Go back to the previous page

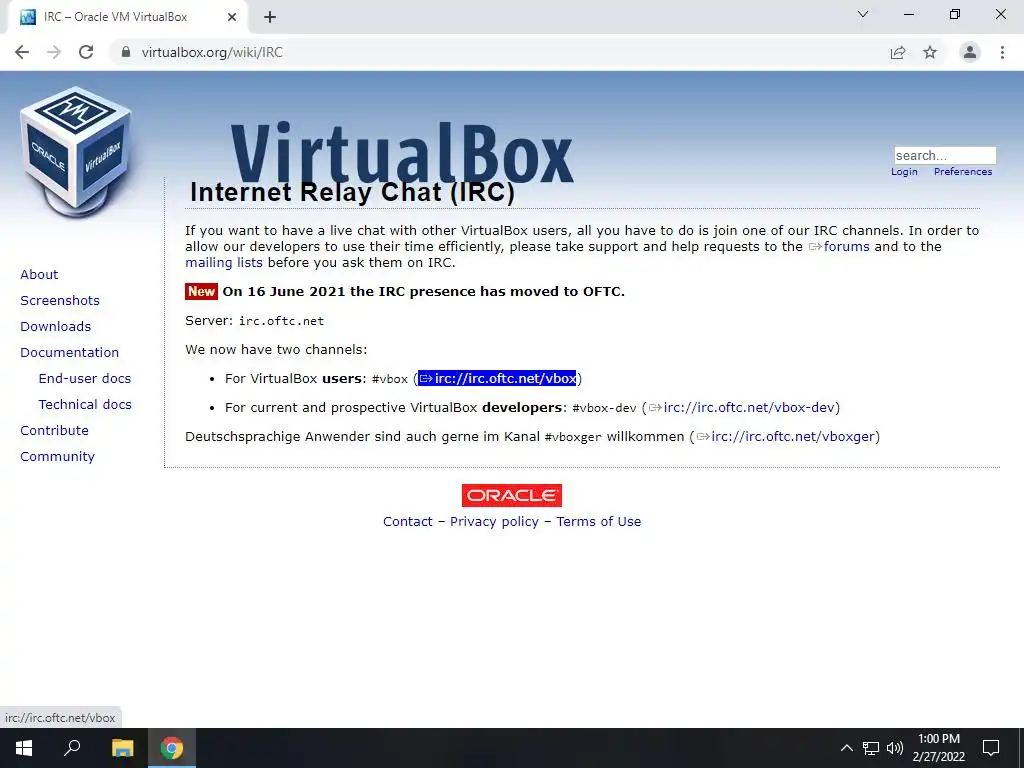pyautogui.click(x=22, y=52)
